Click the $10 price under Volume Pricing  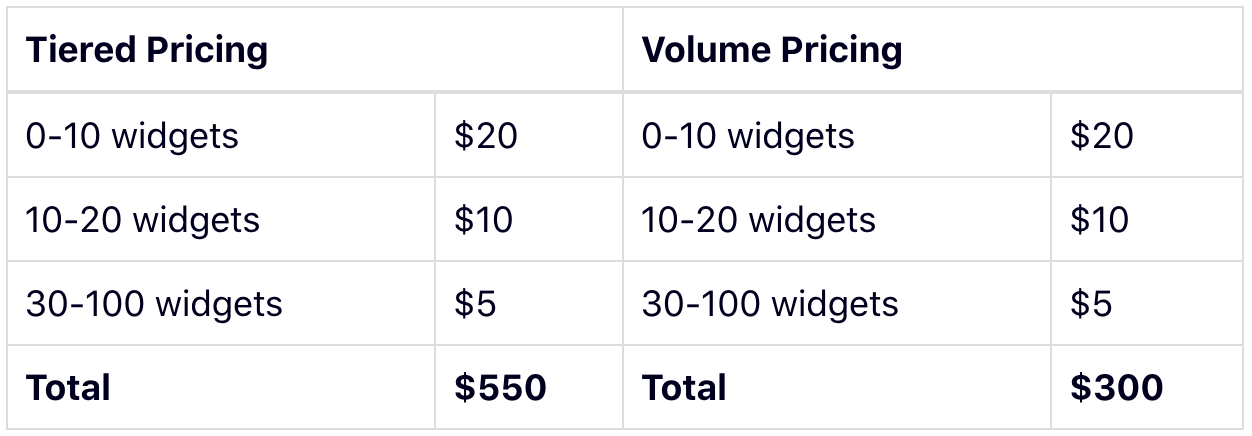(1100, 220)
